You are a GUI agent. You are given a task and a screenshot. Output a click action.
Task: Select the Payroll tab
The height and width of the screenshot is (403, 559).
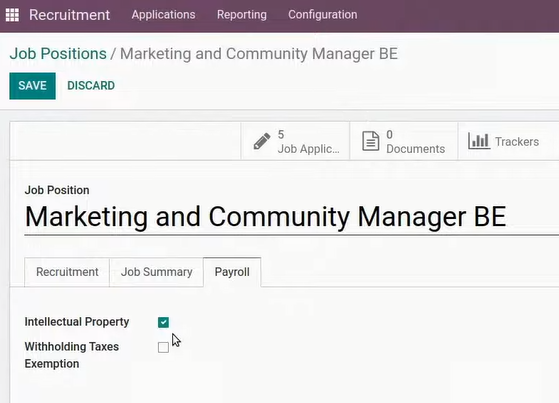point(232,272)
